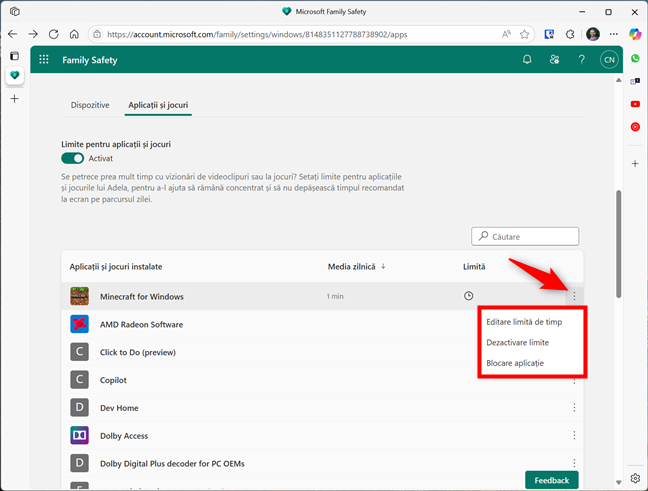The width and height of the screenshot is (648, 491).
Task: Choose Dezactivare limite menu entry
Action: click(x=517, y=342)
